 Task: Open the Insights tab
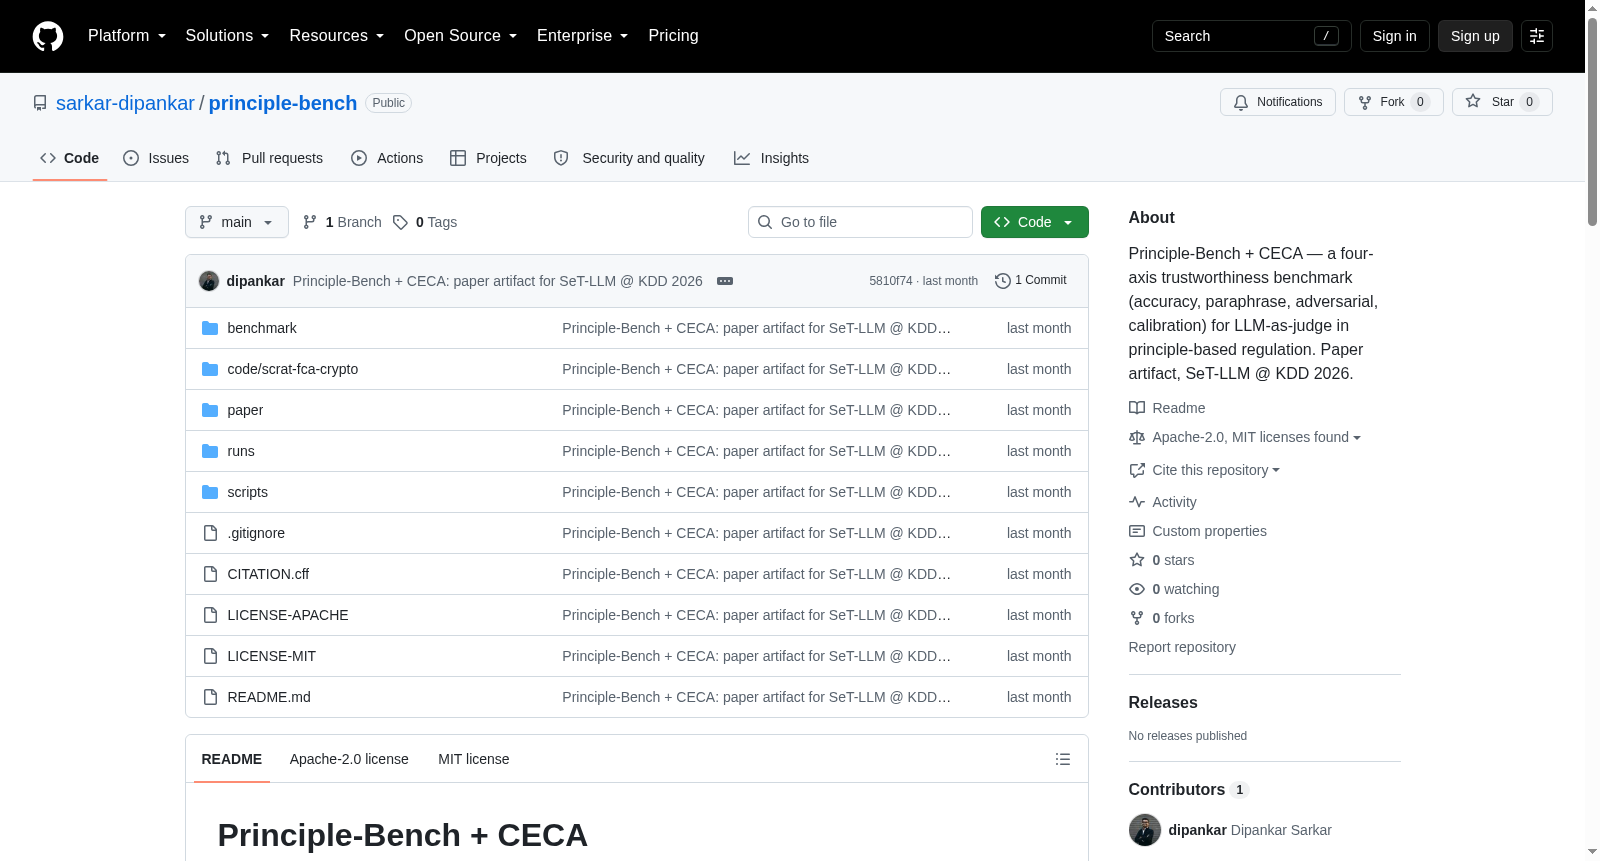tap(771, 158)
